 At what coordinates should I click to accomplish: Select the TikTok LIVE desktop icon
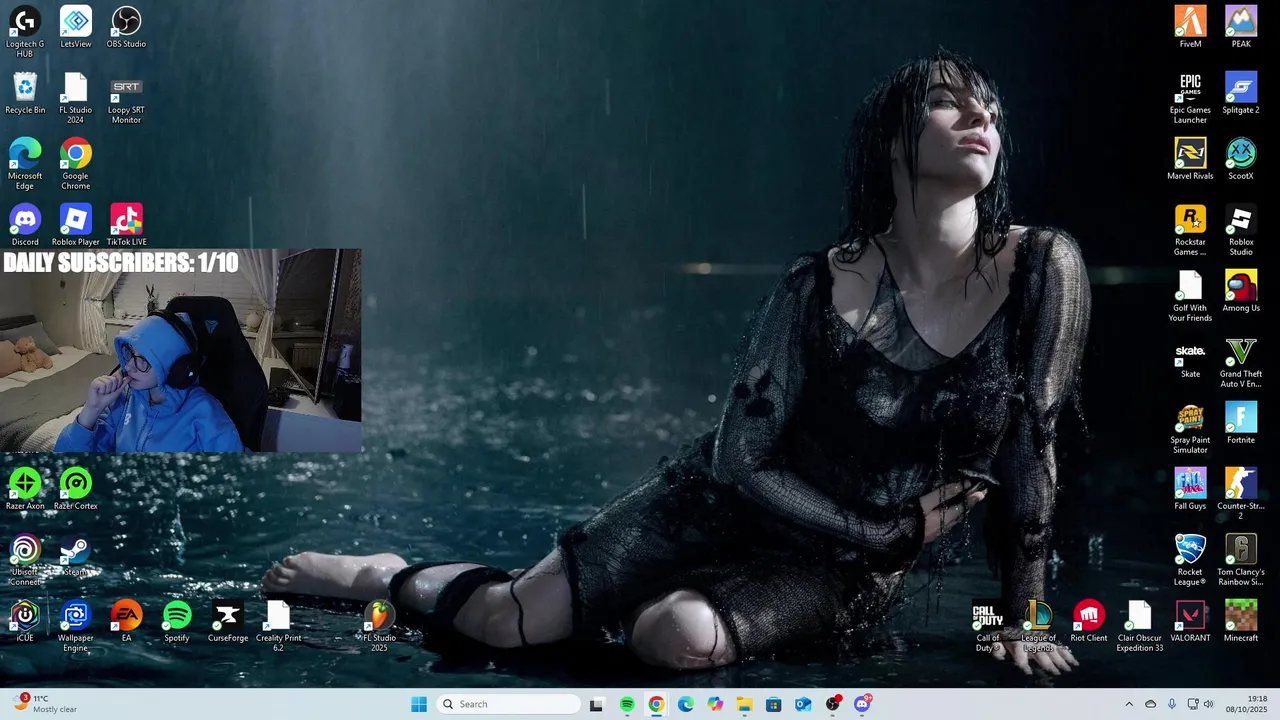point(126,225)
